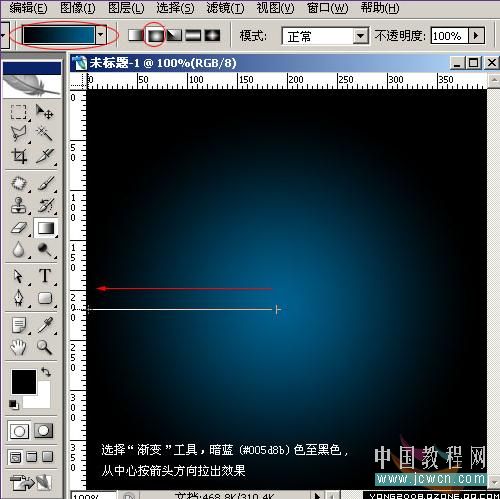
Task: Select the Path Selection tool
Action: tap(18, 276)
